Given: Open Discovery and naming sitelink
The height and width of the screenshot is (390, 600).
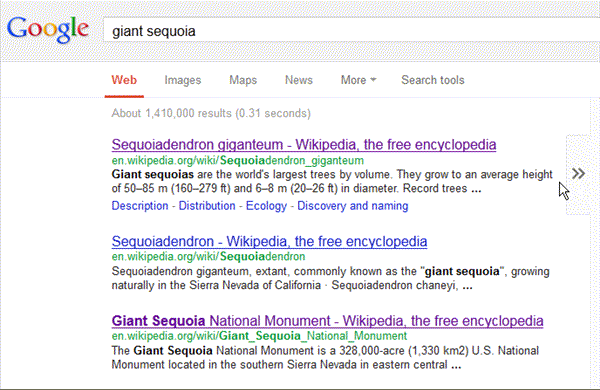Looking at the screenshot, I should point(353,206).
